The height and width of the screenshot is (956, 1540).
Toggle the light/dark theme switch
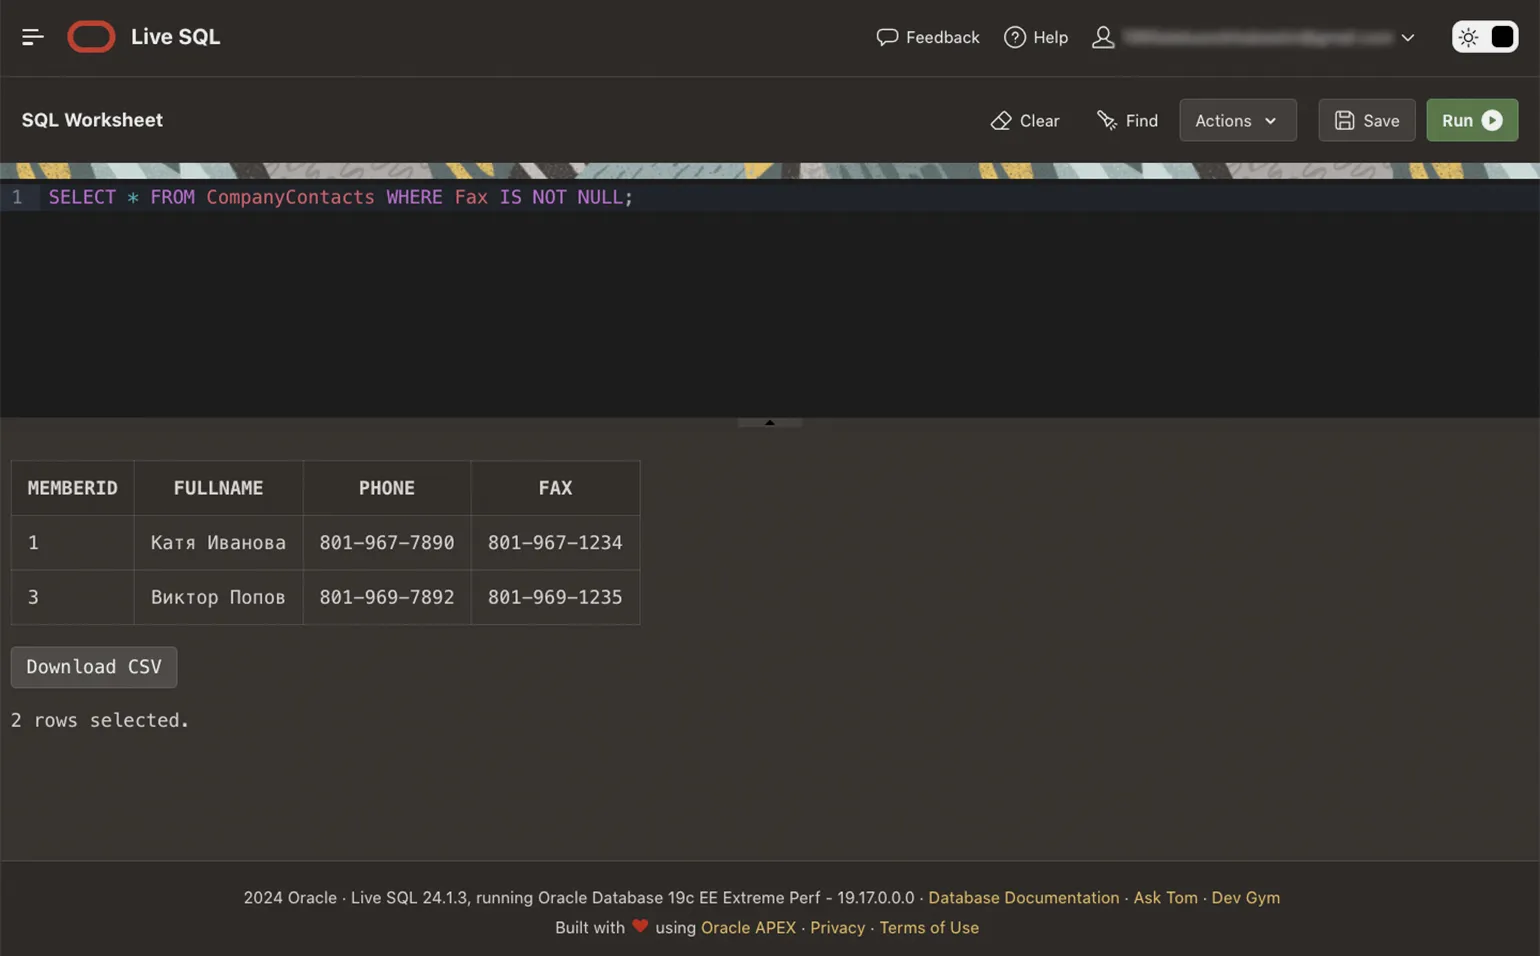(1484, 37)
